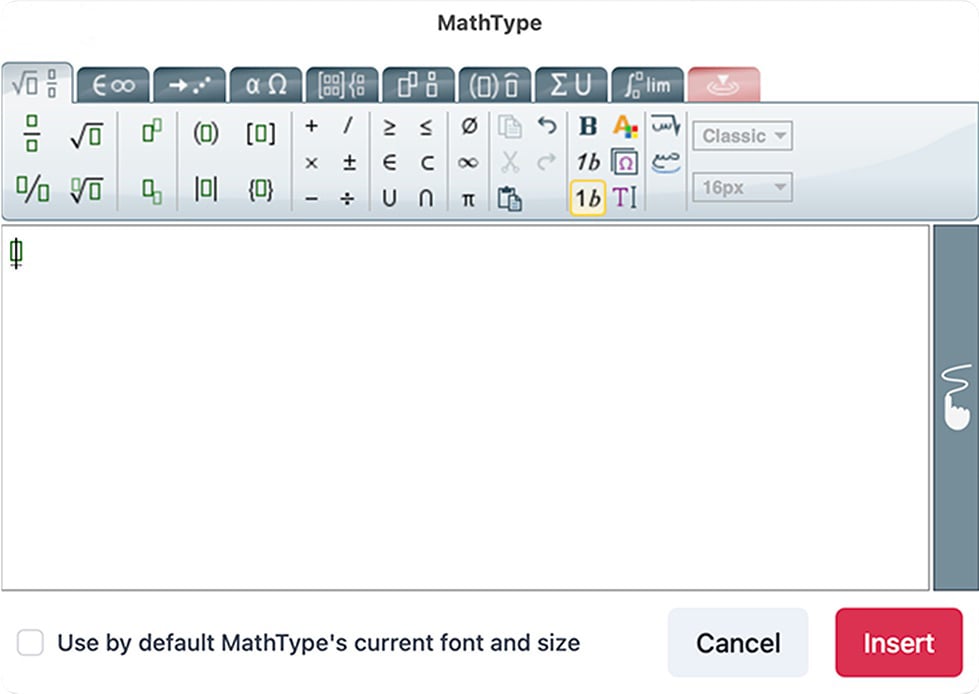Viewport: 979px width, 694px height.
Task: Insert curly braces template
Action: (260, 190)
